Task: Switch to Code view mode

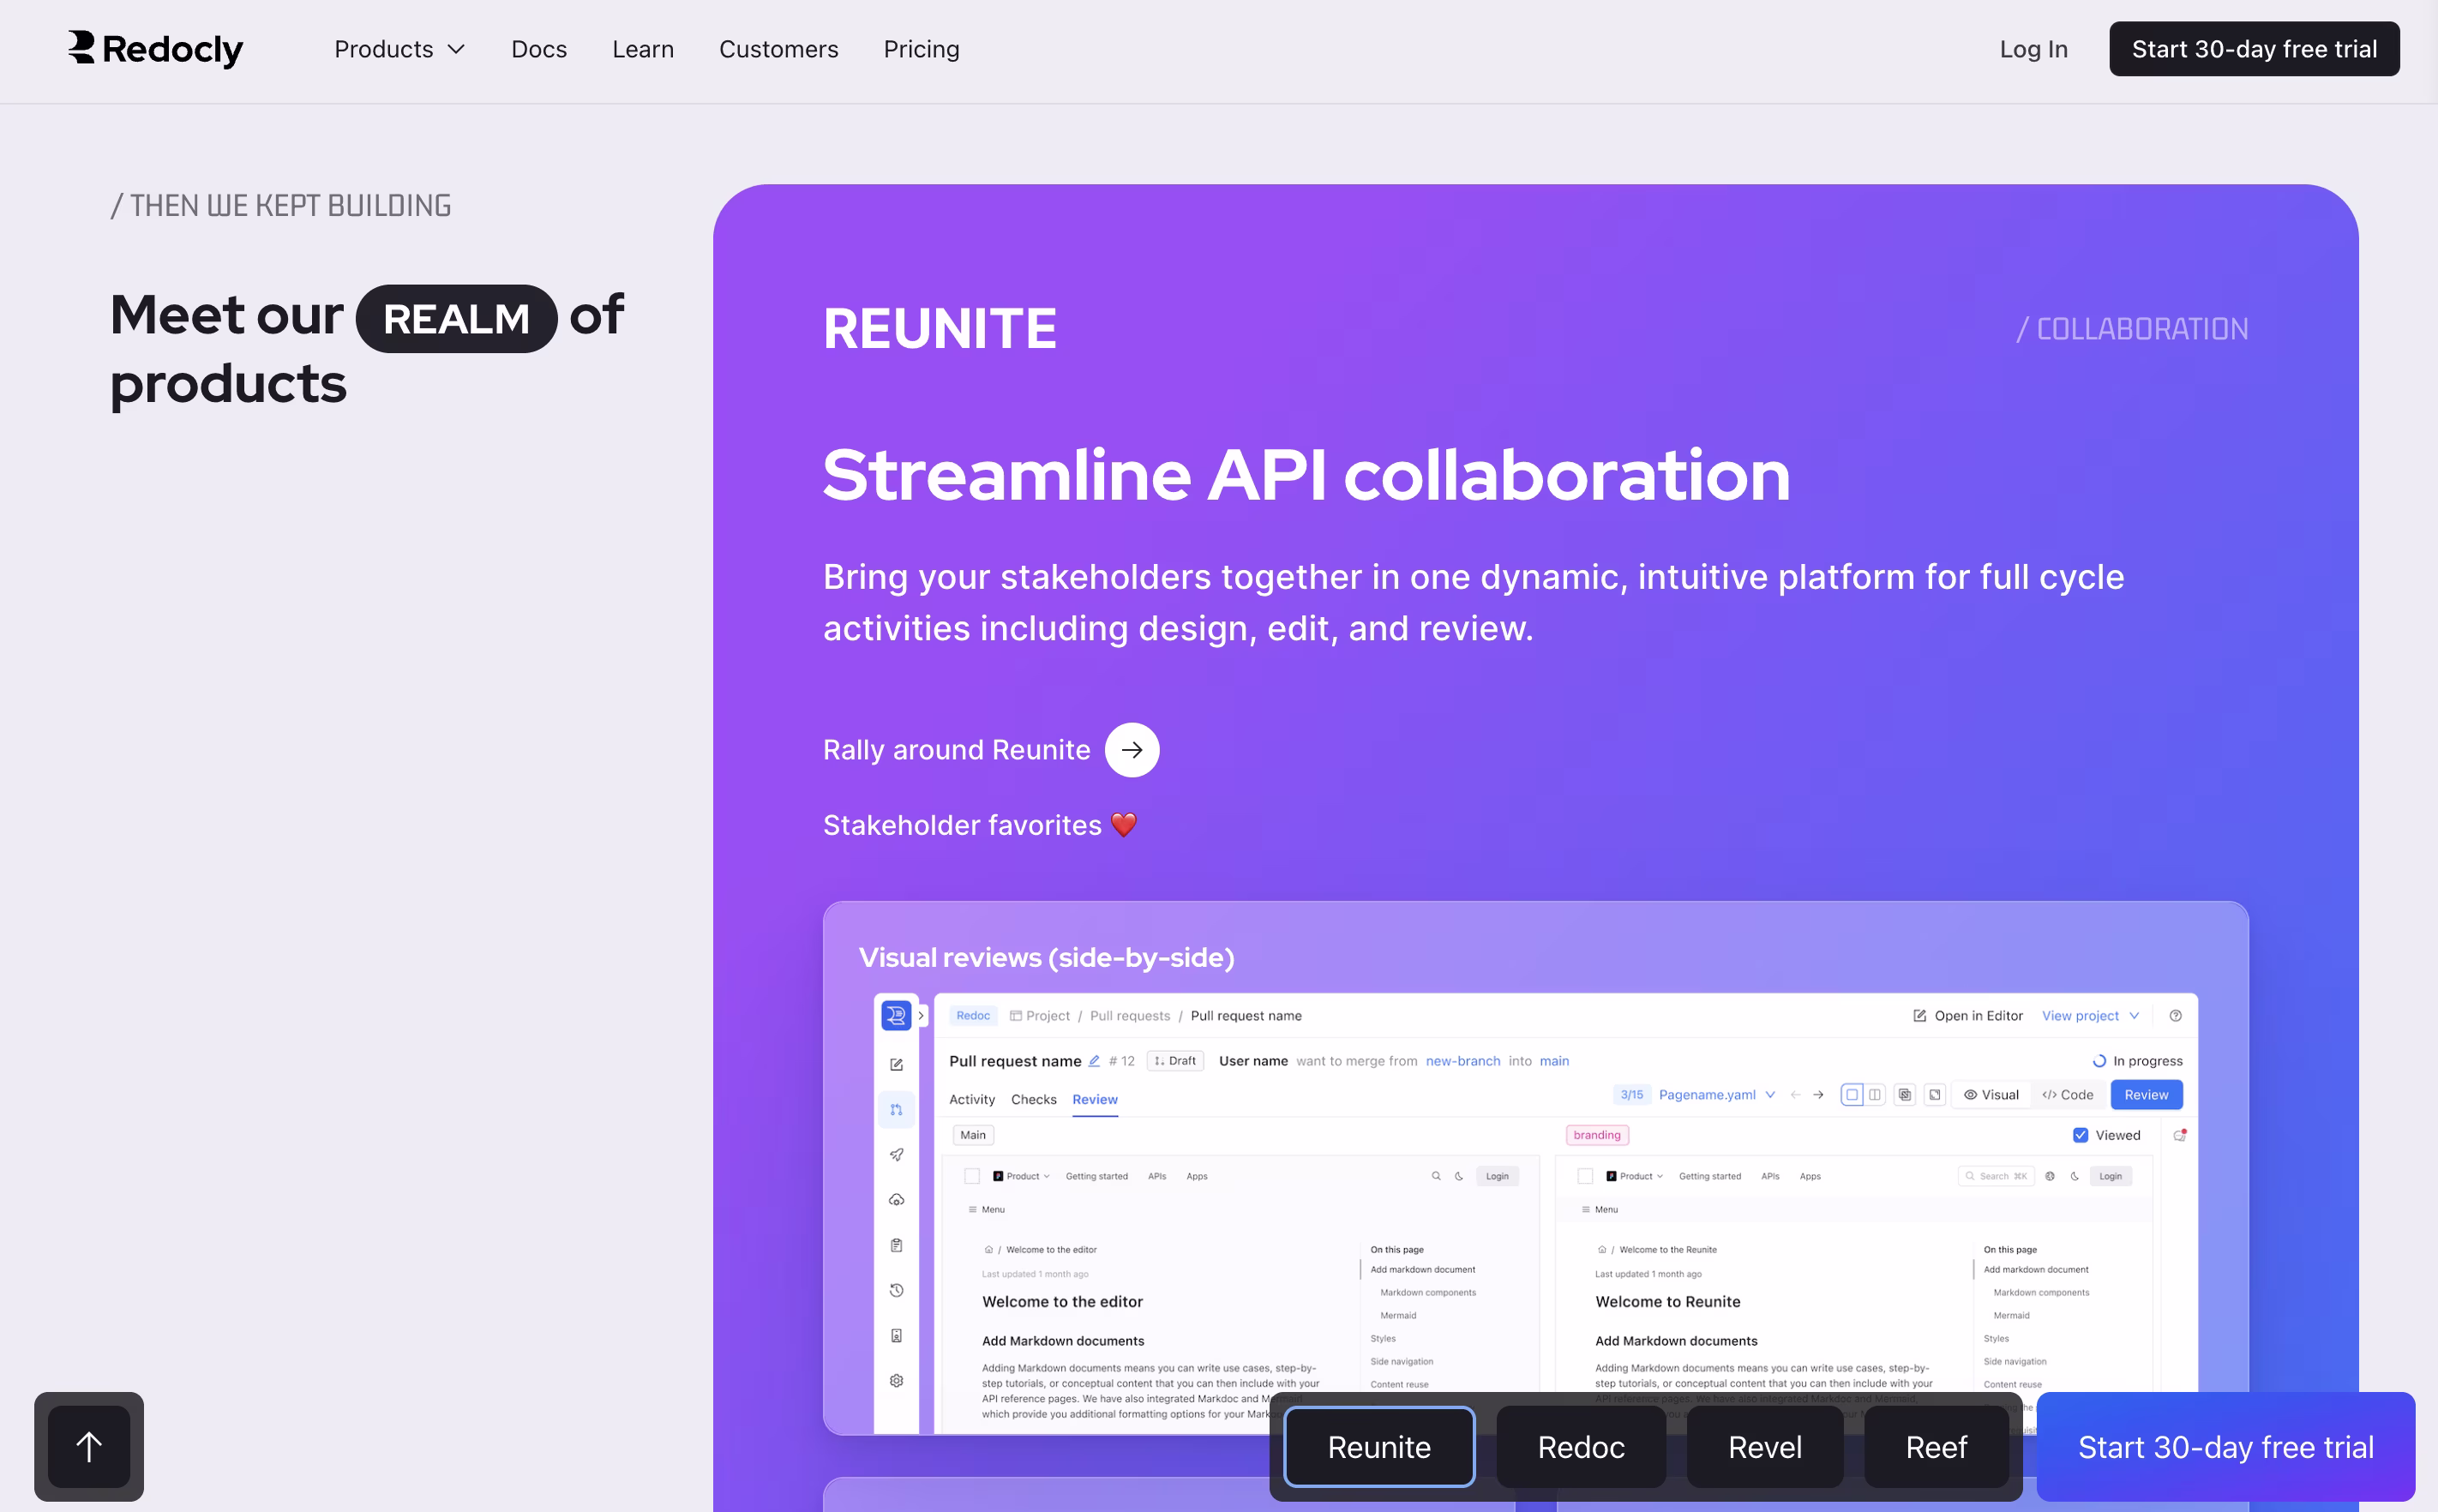Action: (2067, 1095)
